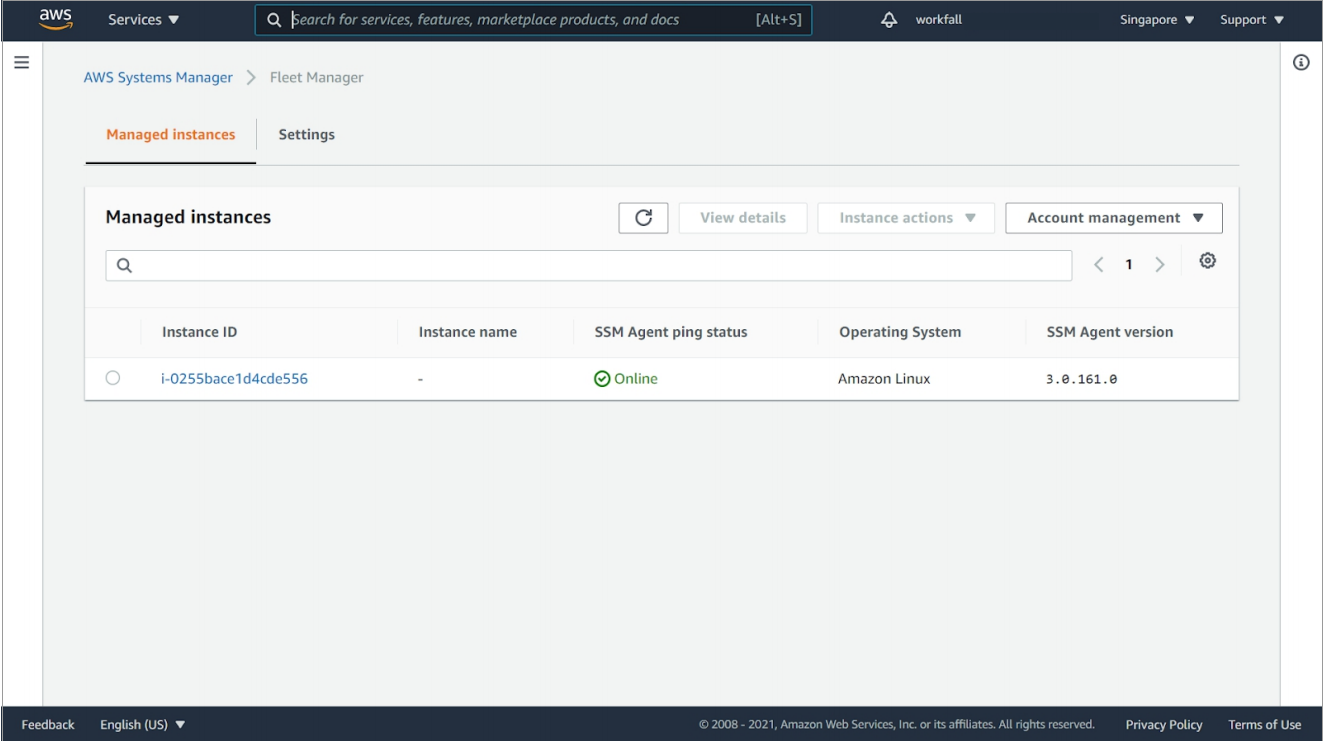1323x741 pixels.
Task: Click the Fleet Manager breadcrumb text
Action: click(317, 78)
